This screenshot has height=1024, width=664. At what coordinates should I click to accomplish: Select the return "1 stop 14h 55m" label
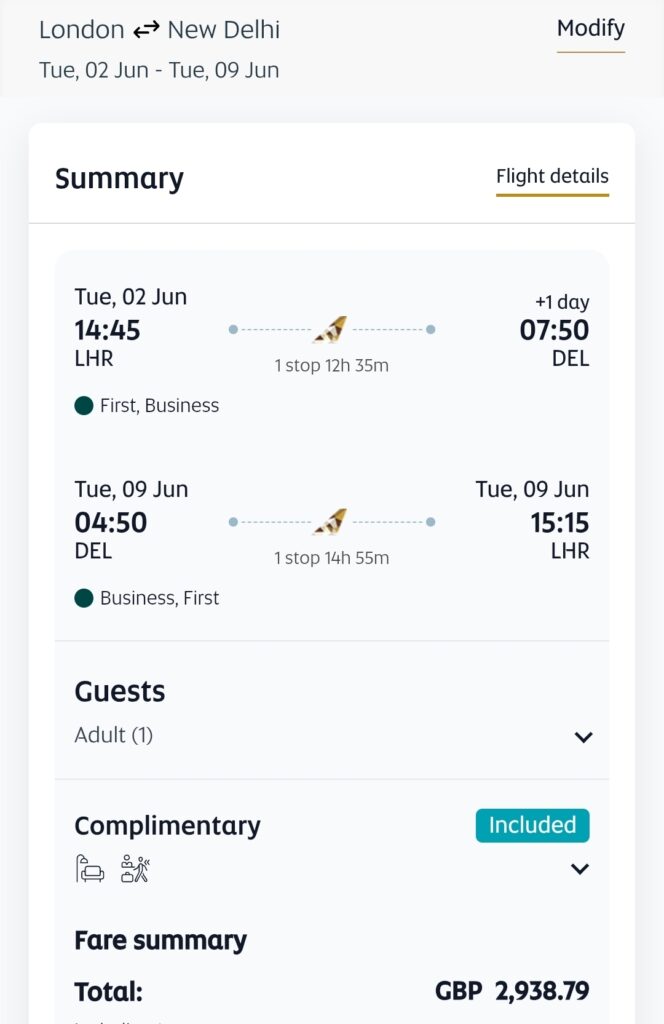[x=331, y=558]
